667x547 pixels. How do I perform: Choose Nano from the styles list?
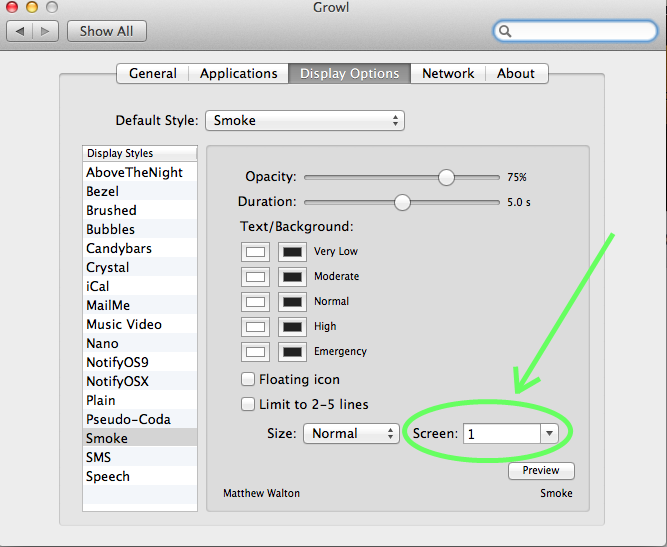click(140, 343)
